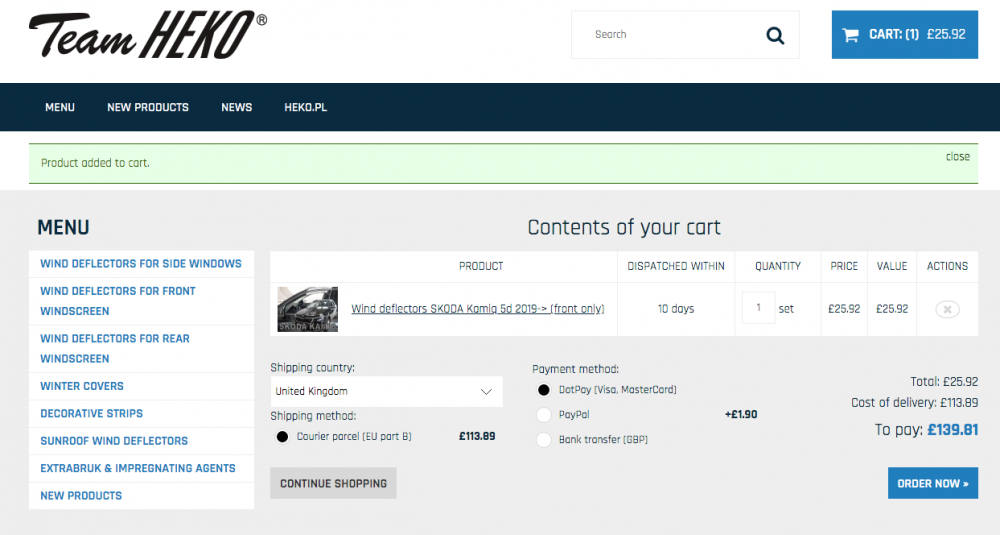Open Wind deflectors SKODA Kamiq product link

click(x=478, y=309)
